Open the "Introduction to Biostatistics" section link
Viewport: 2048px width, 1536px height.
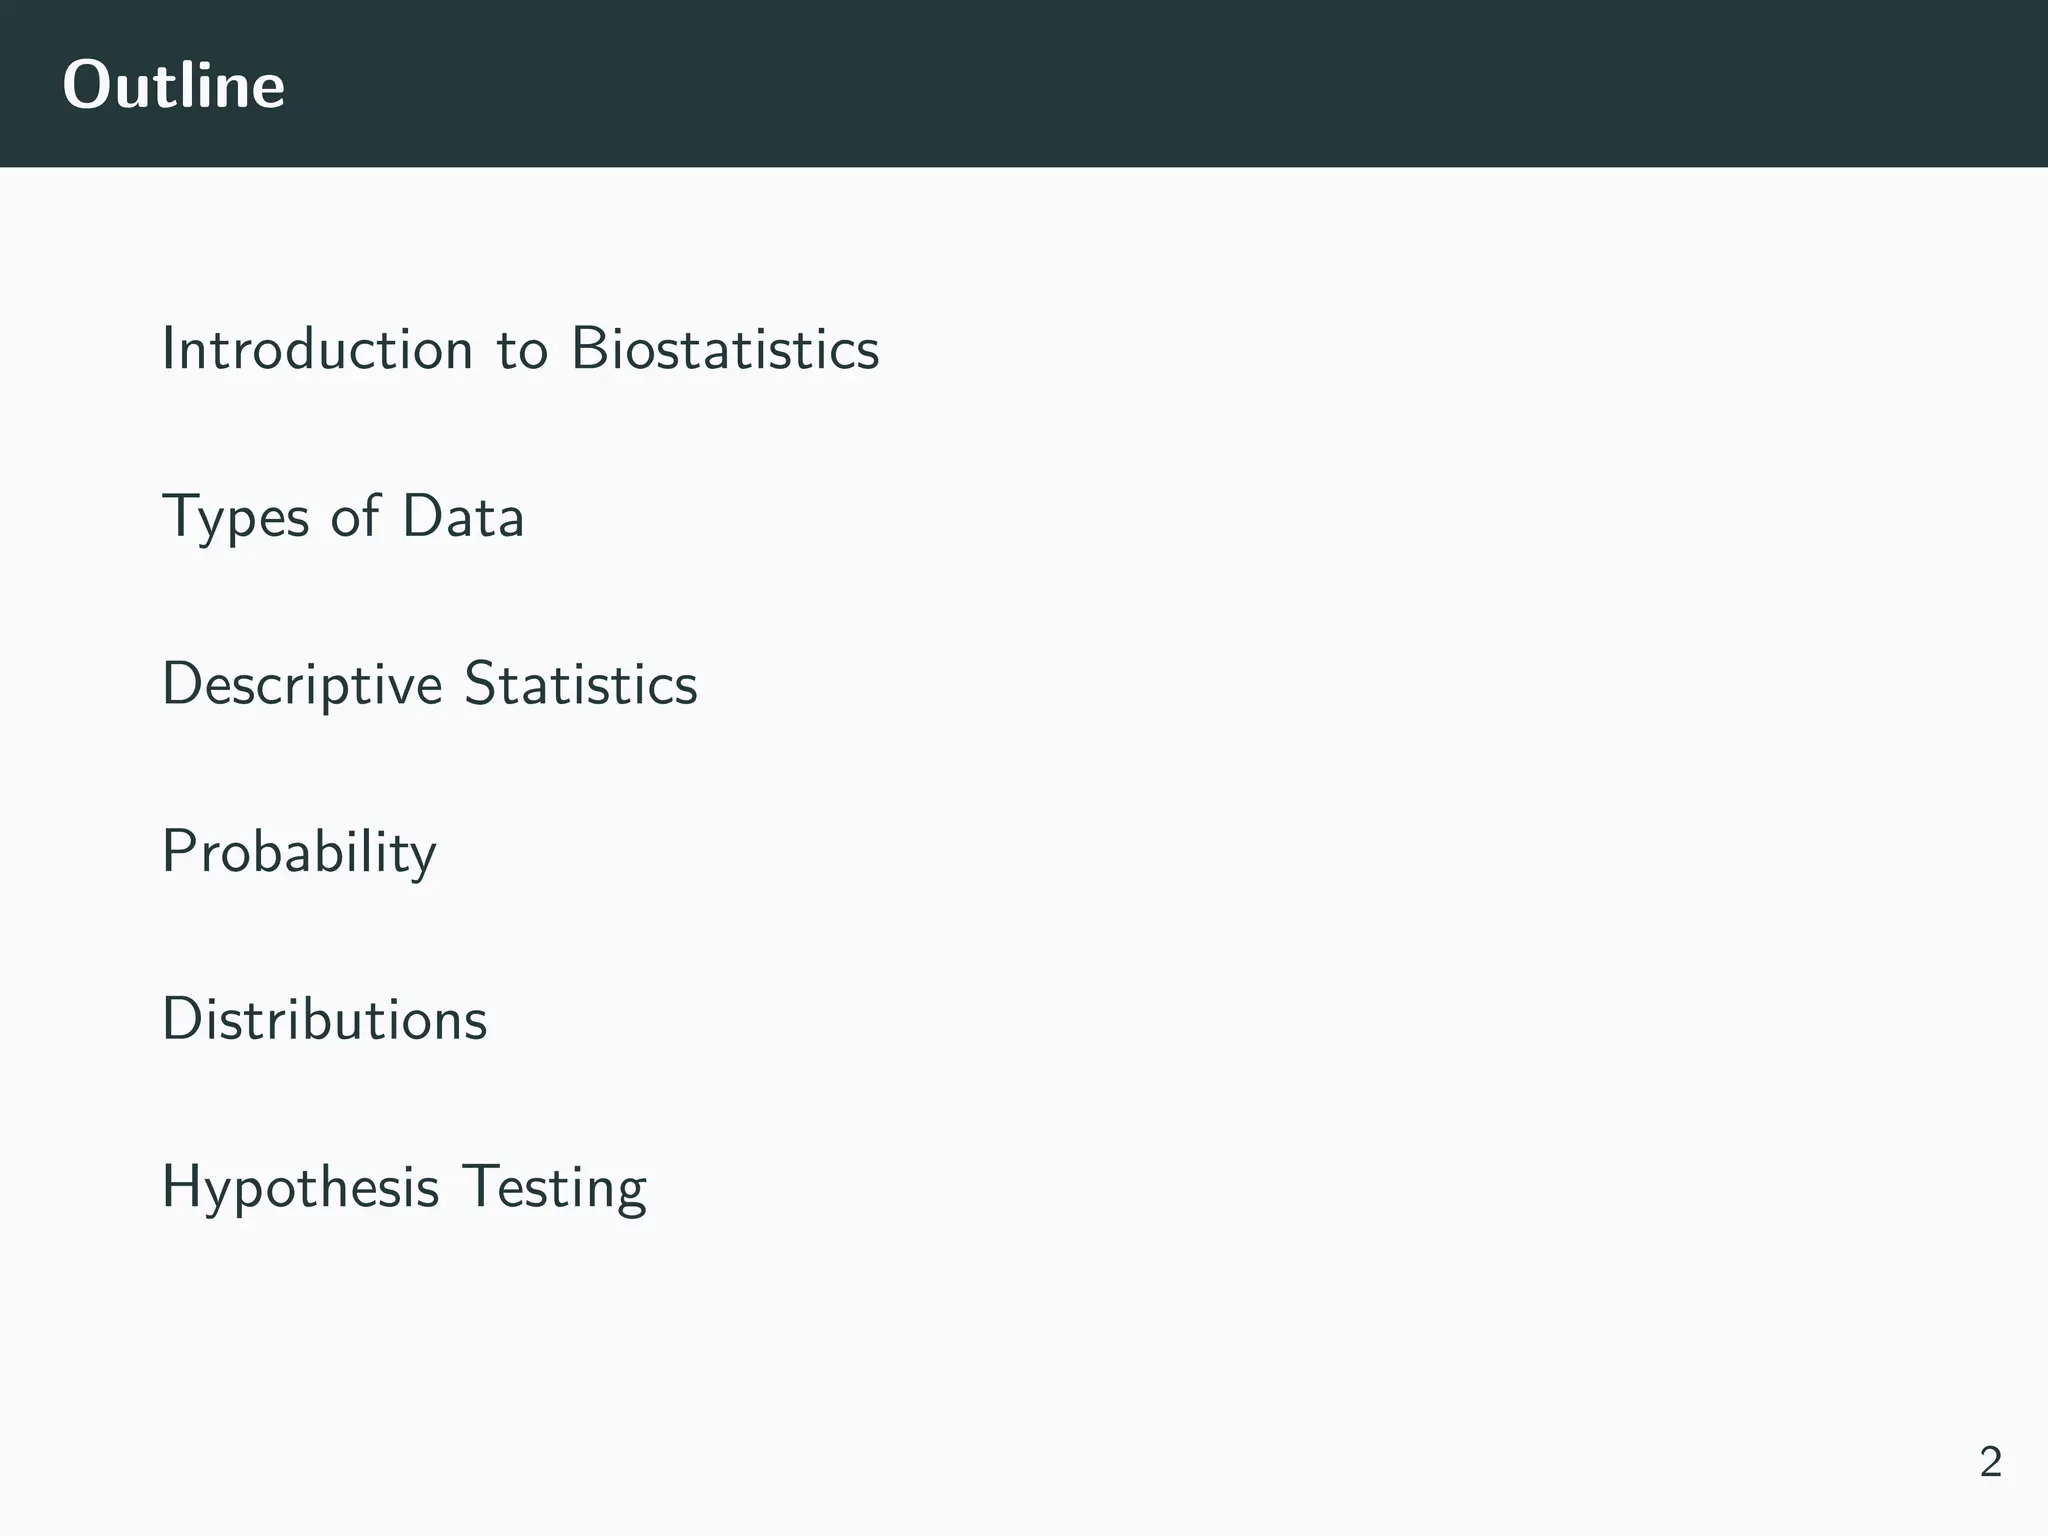pos(520,349)
